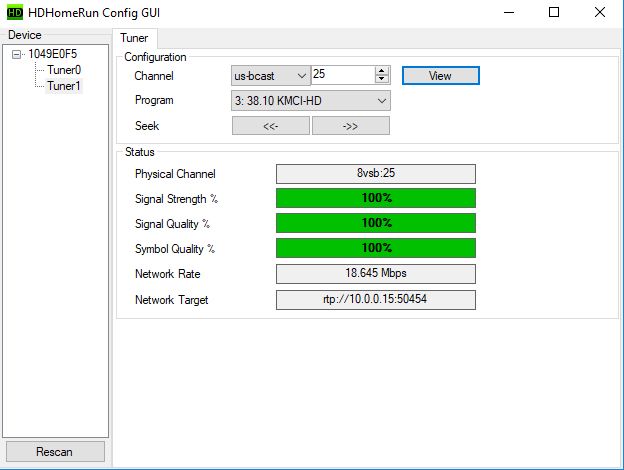Click the Signal Quality % label

[x=172, y=224]
